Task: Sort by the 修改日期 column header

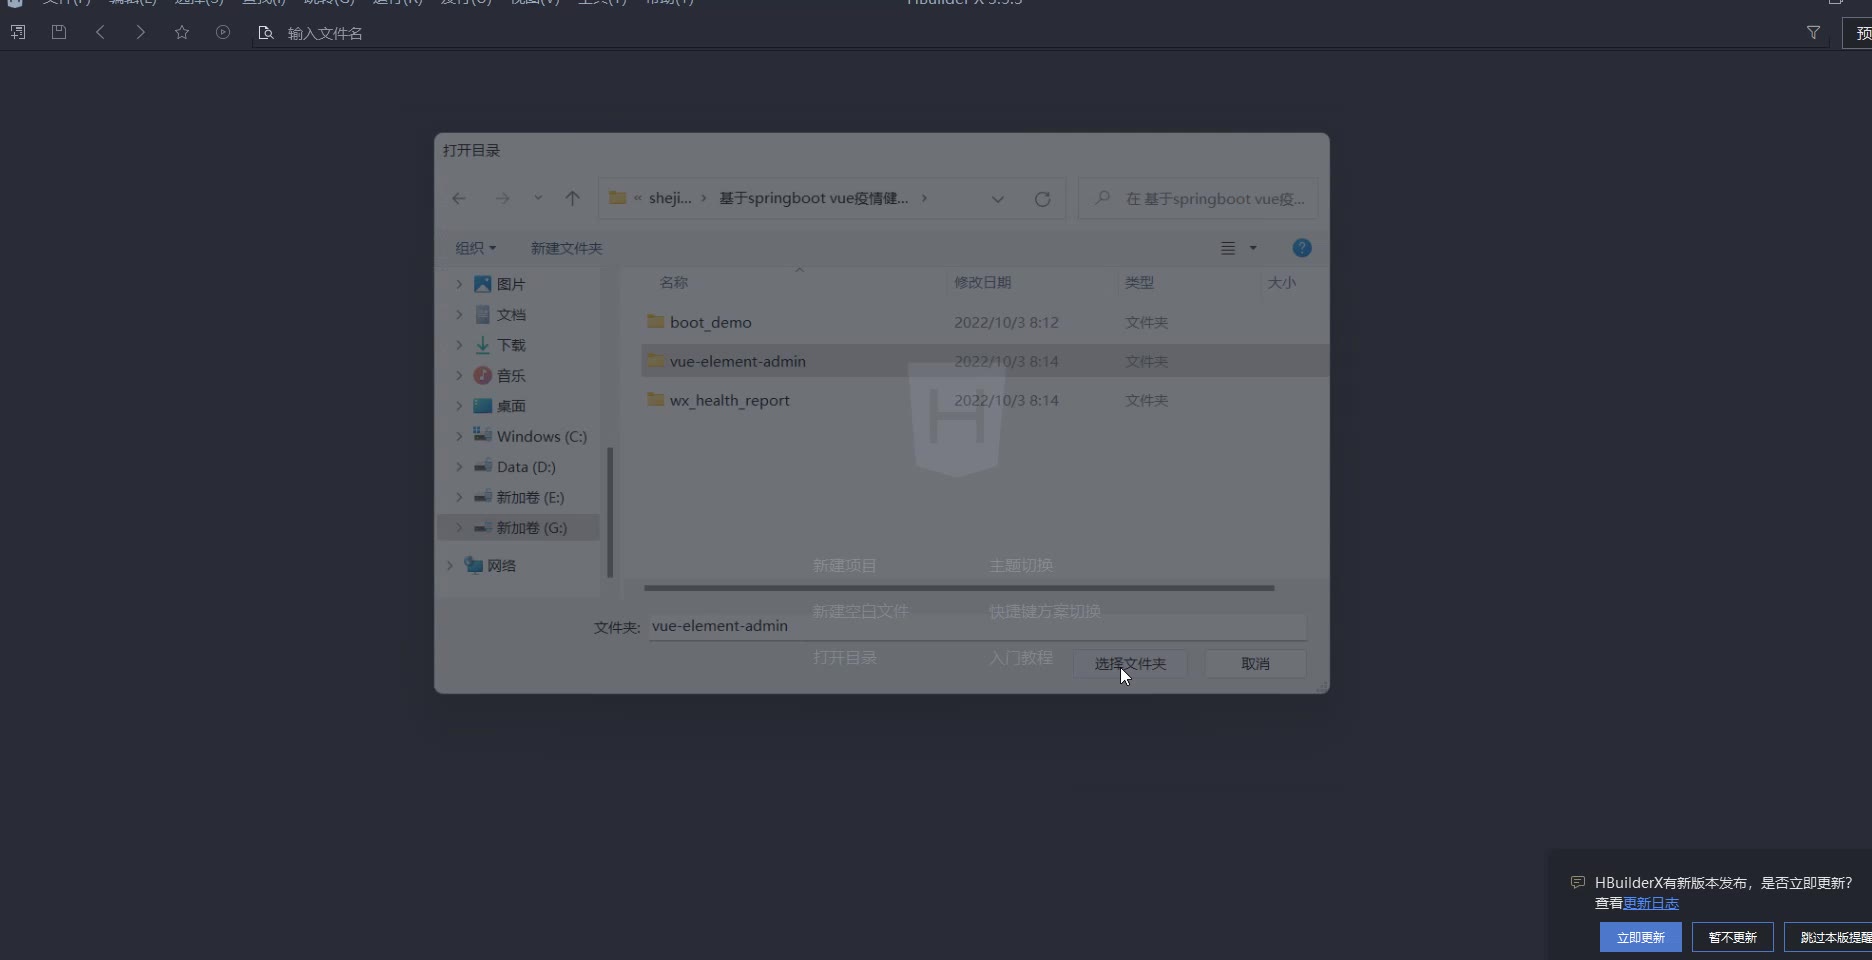Action: pyautogui.click(x=982, y=282)
